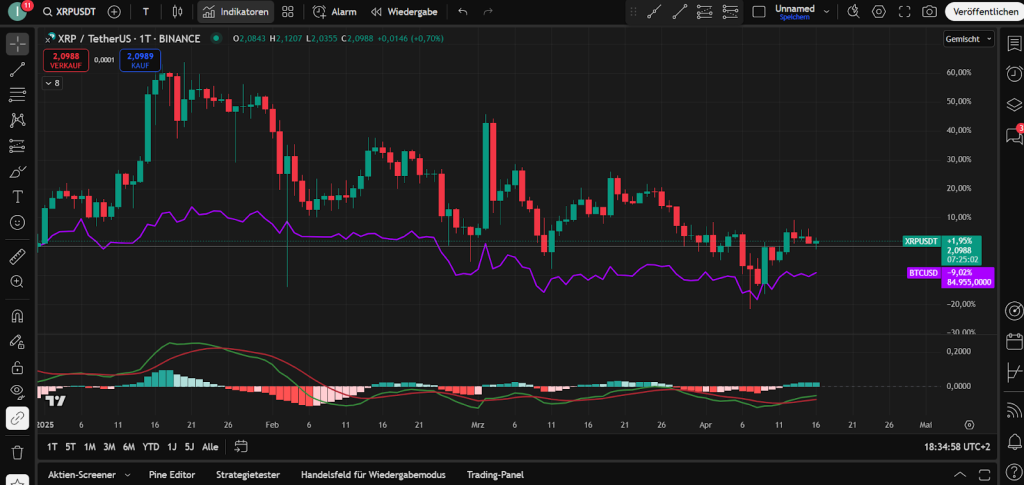The image size is (1024, 485).
Task: Select the crosshair cursor tool
Action: pos(18,44)
